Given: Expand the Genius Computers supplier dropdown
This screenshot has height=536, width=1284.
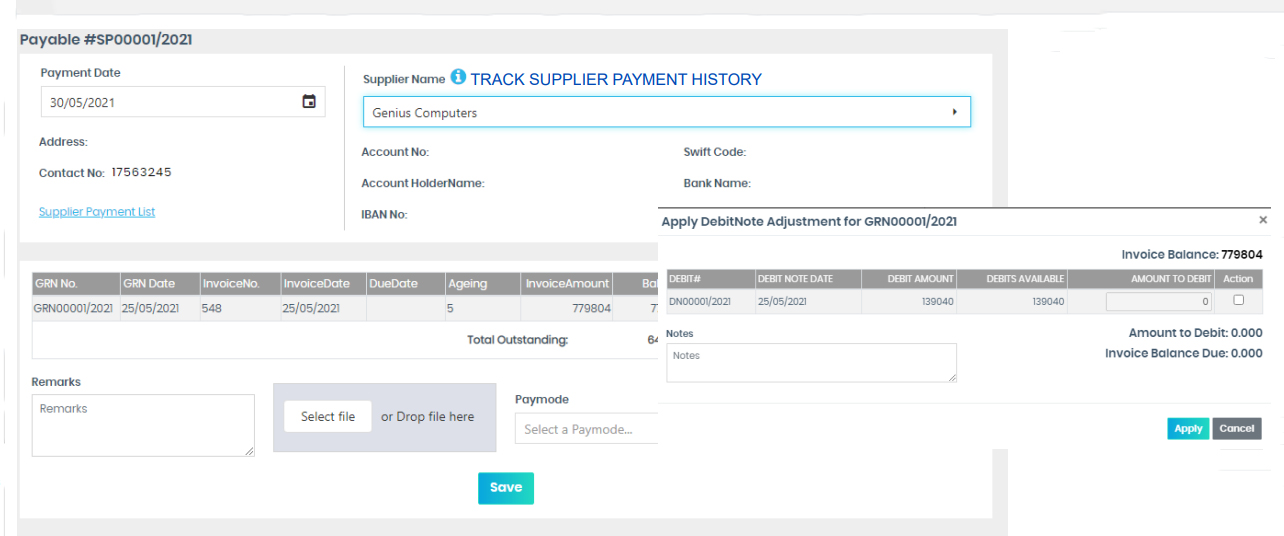Looking at the screenshot, I should 666,113.
